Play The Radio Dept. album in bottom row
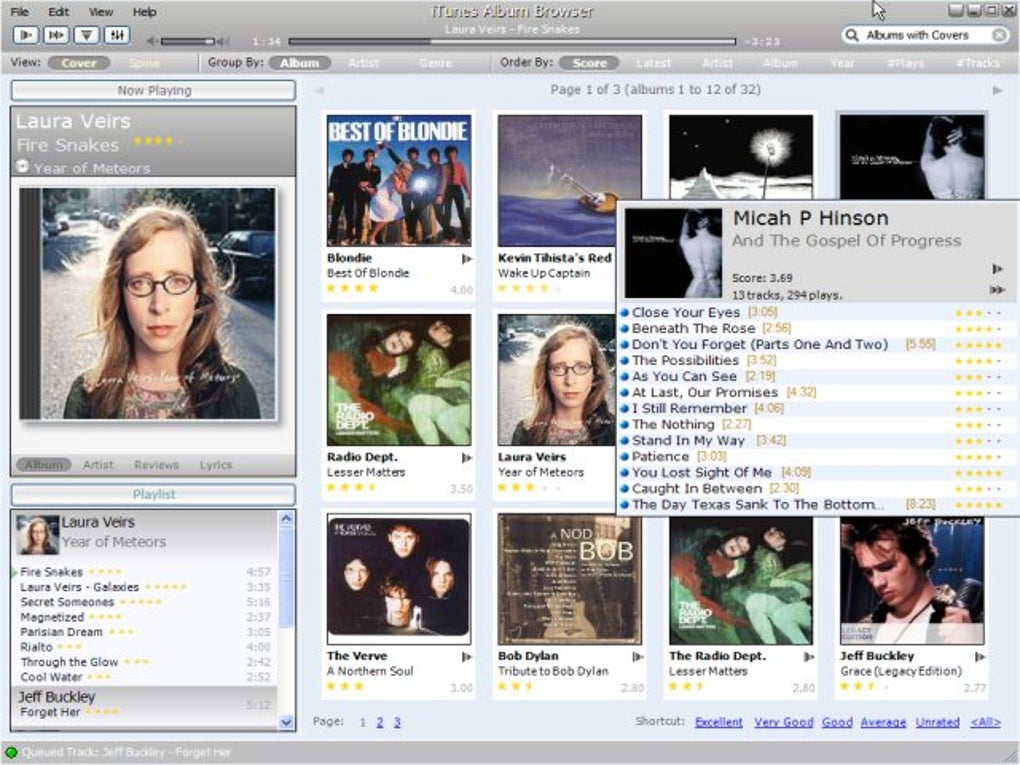Viewport: 1020px width, 765px height. pos(809,657)
